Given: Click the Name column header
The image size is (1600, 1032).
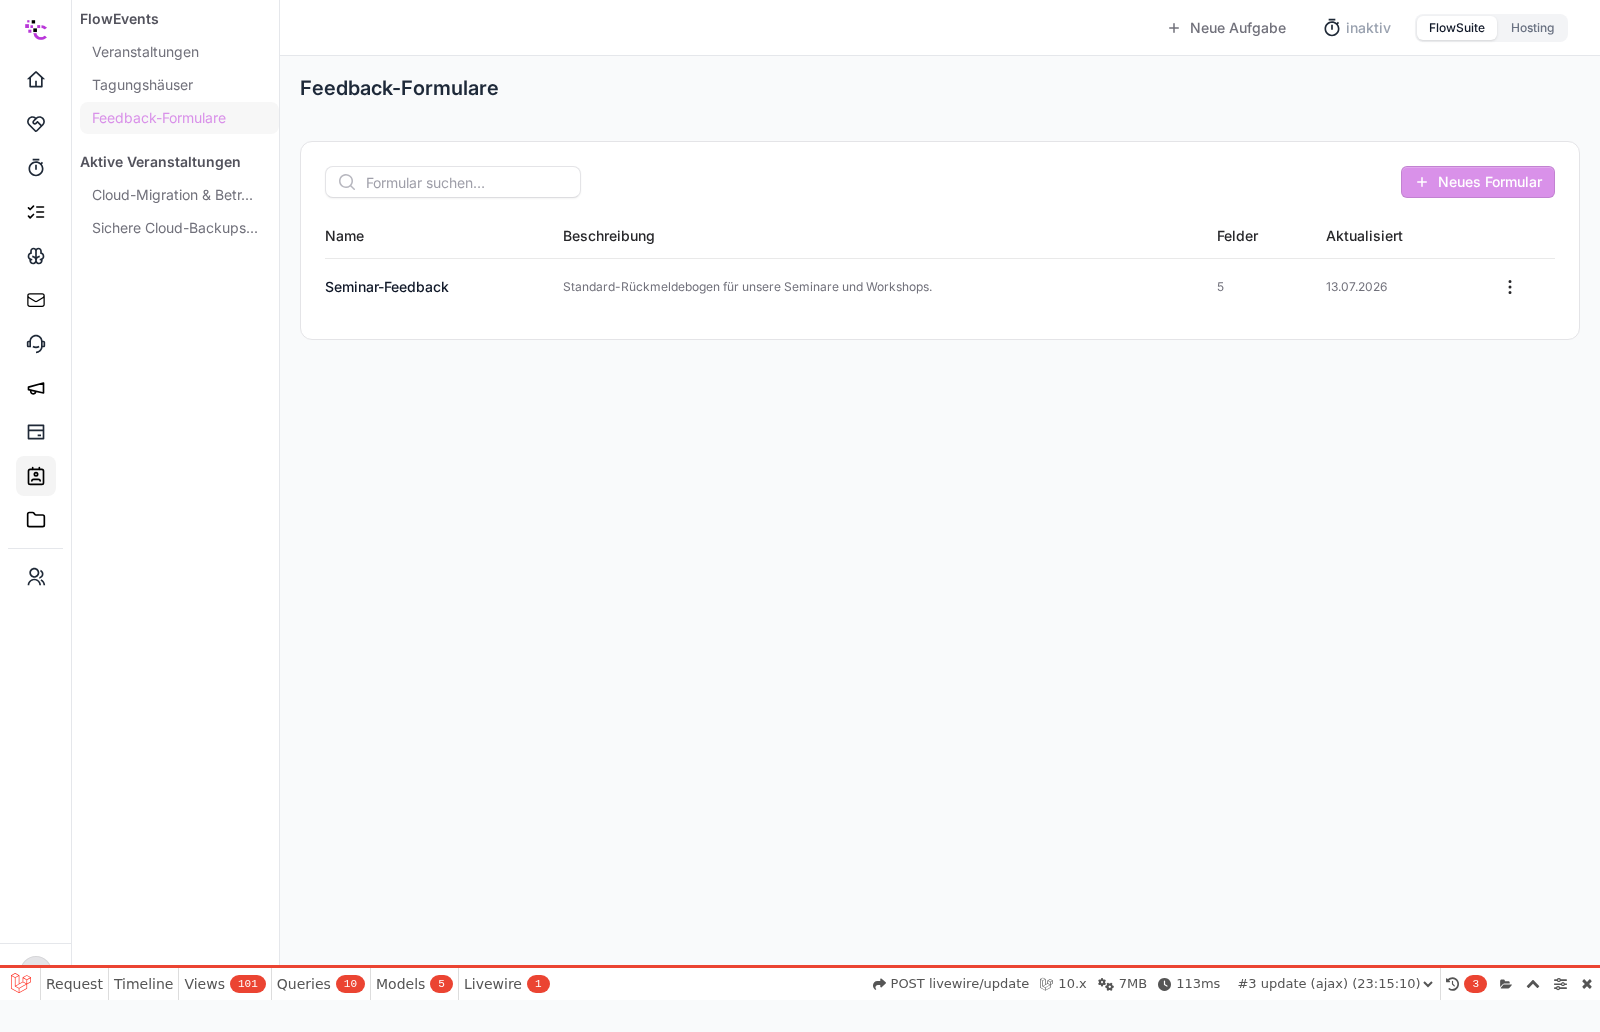Looking at the screenshot, I should point(344,236).
